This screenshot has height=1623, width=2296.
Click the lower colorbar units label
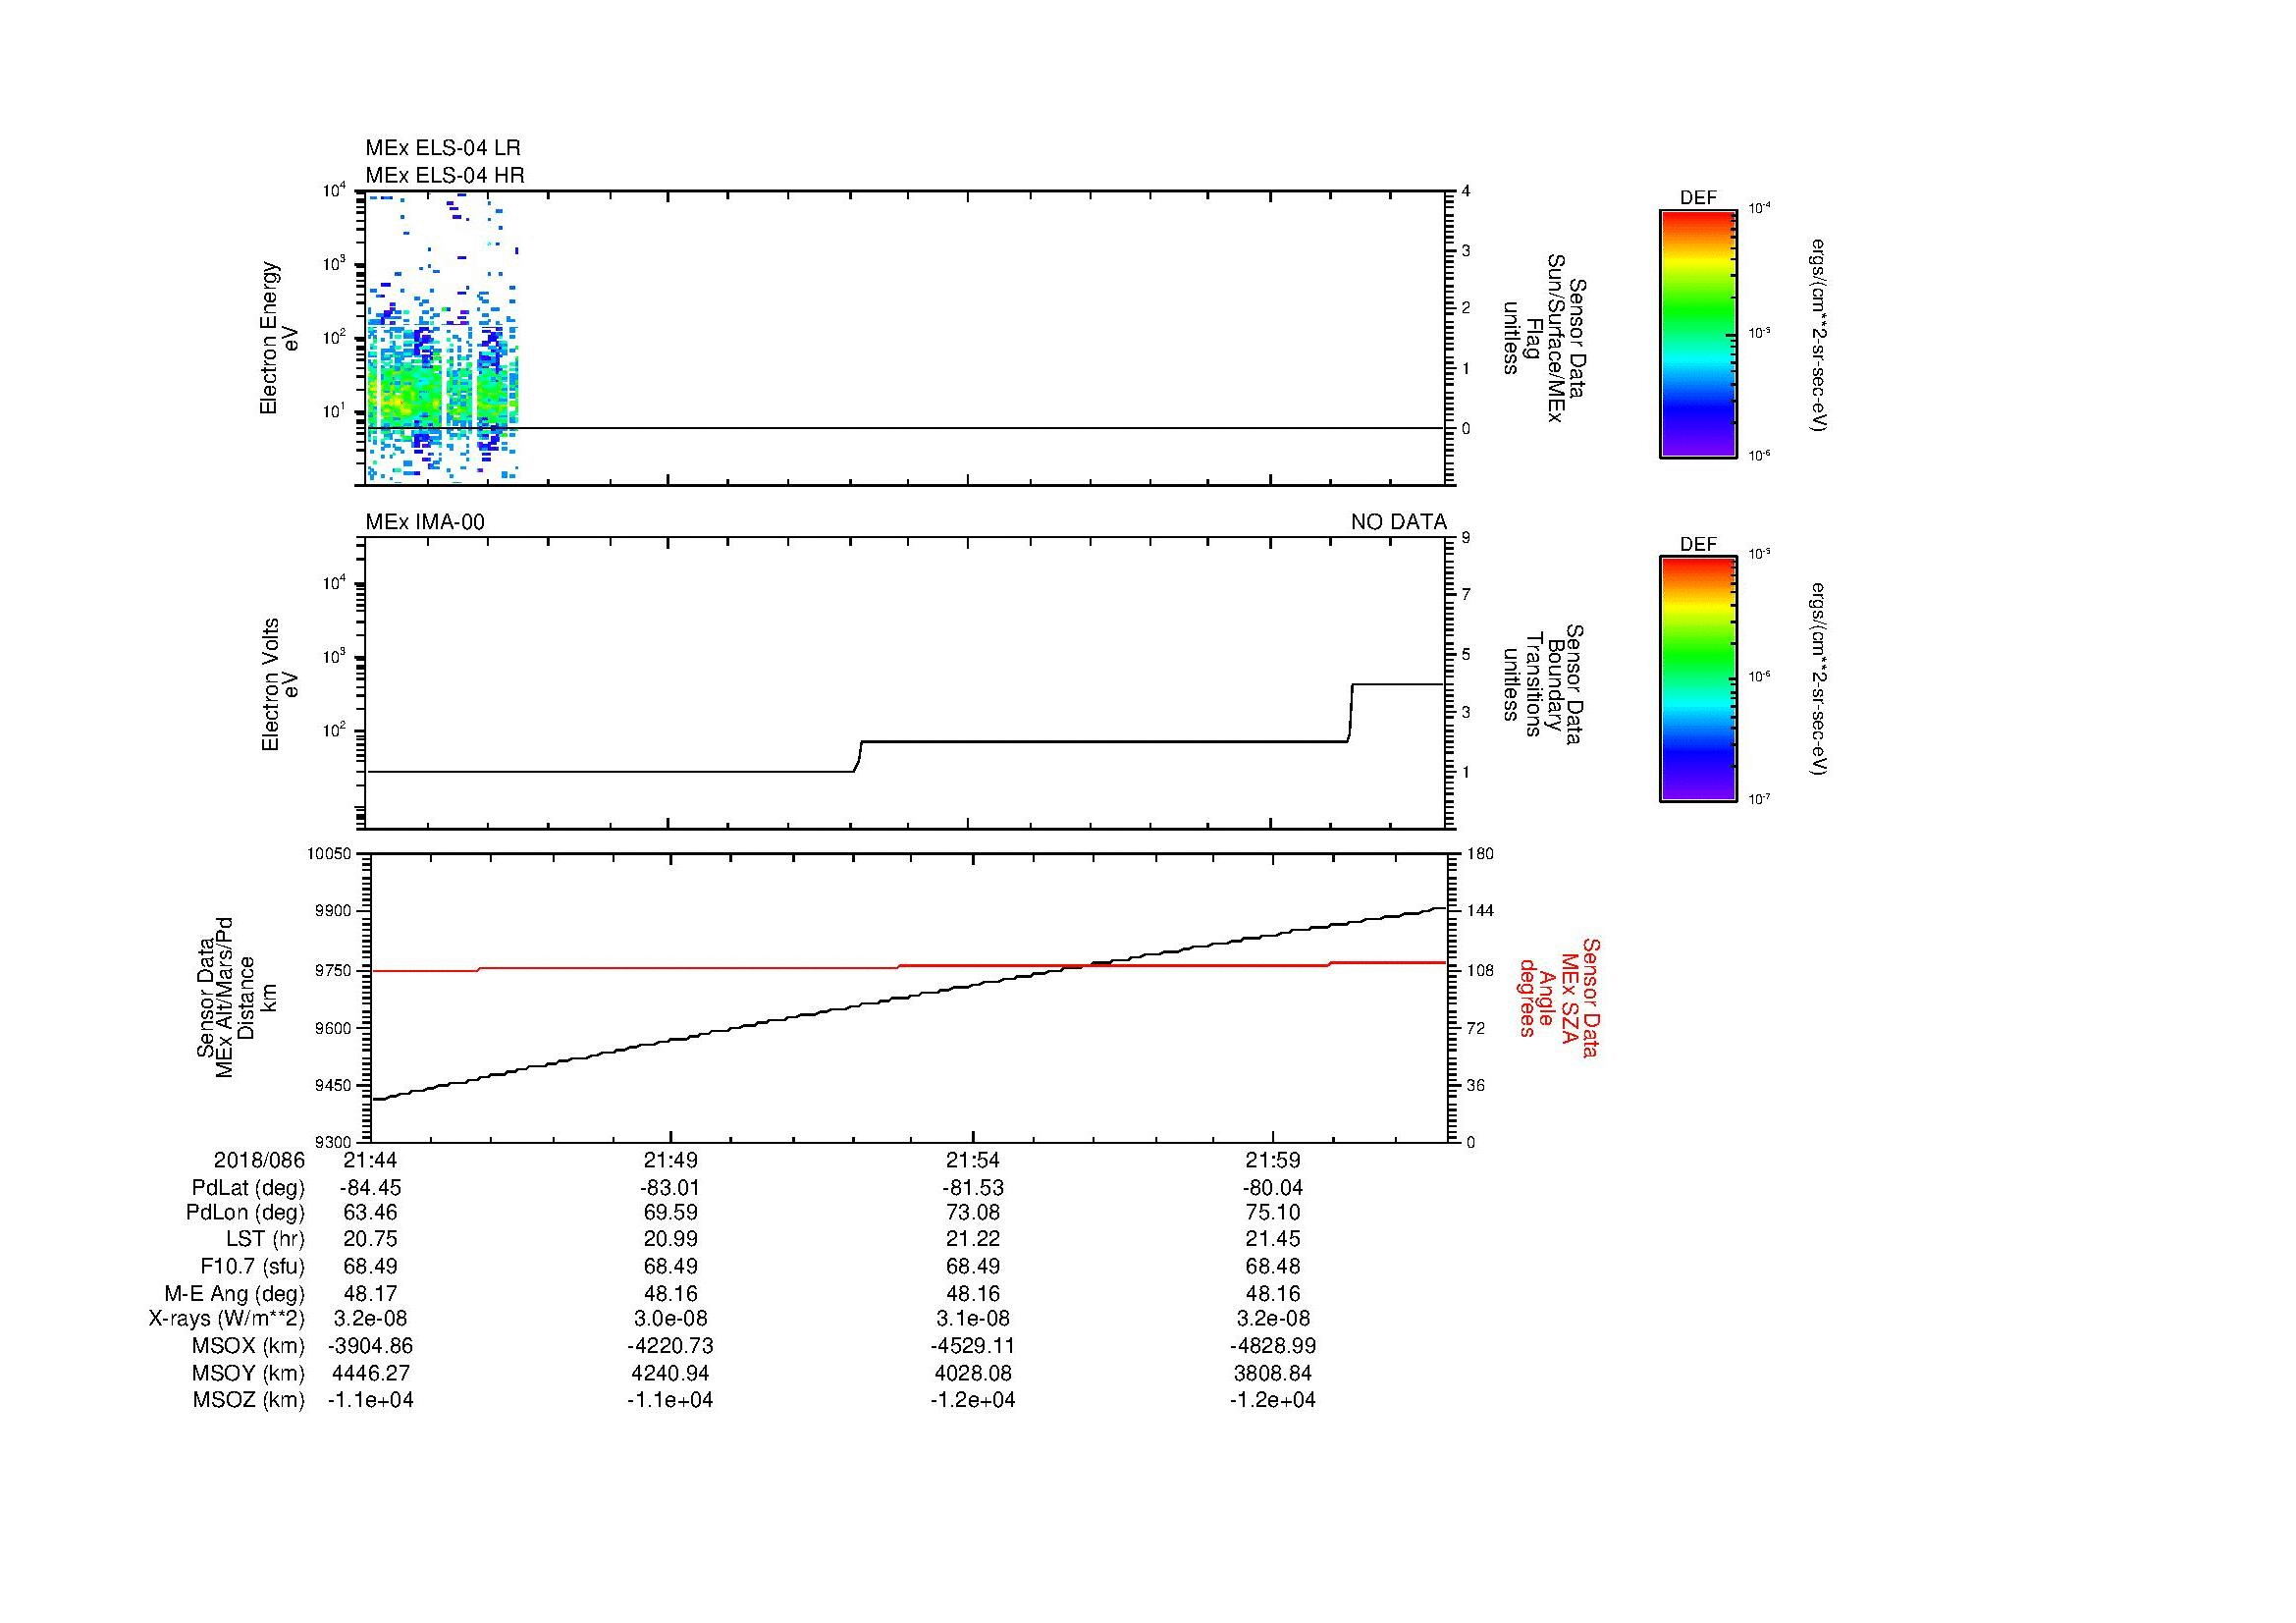1819,680
